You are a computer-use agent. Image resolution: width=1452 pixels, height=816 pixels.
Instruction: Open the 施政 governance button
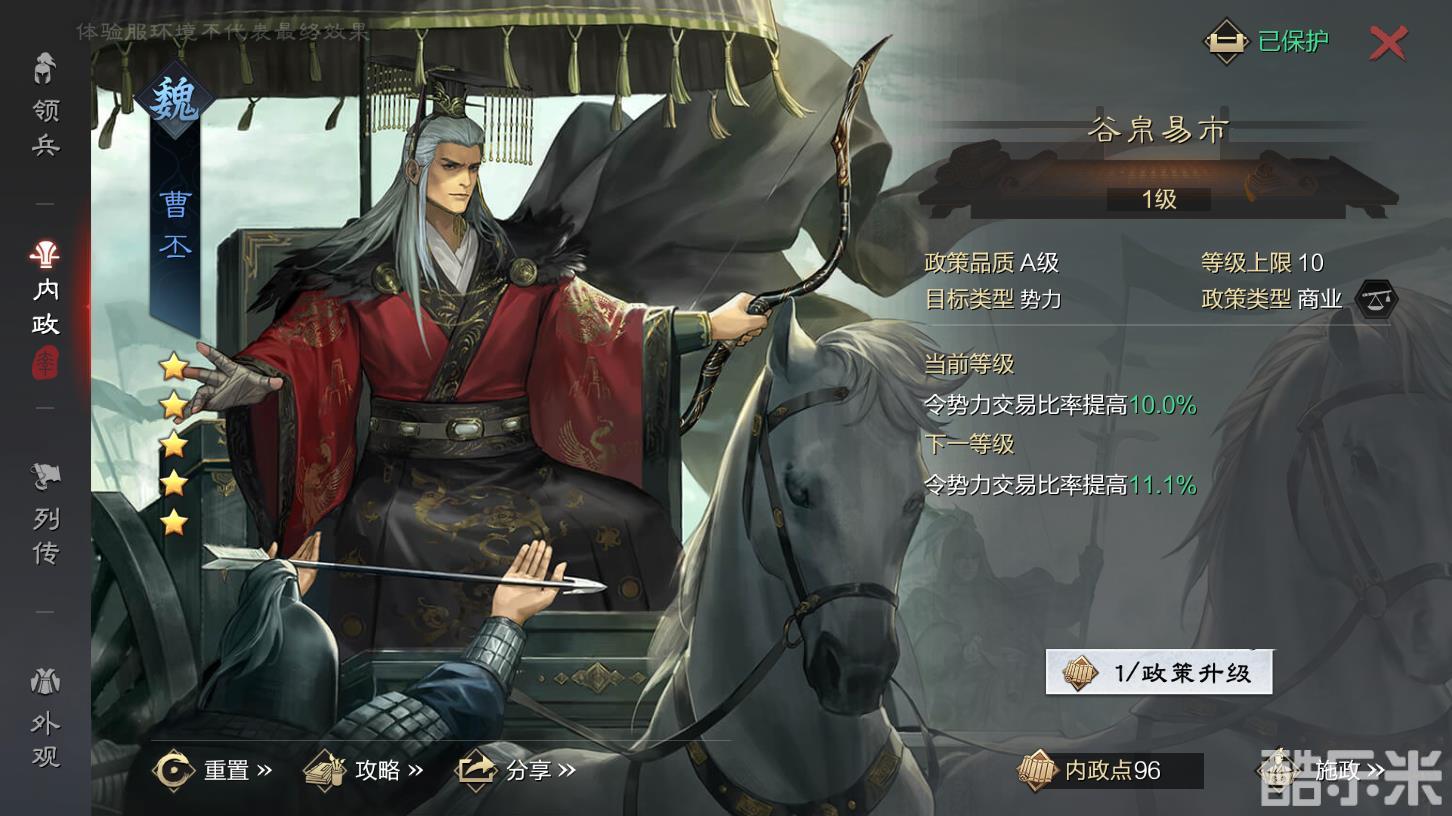pyautogui.click(x=1322, y=770)
